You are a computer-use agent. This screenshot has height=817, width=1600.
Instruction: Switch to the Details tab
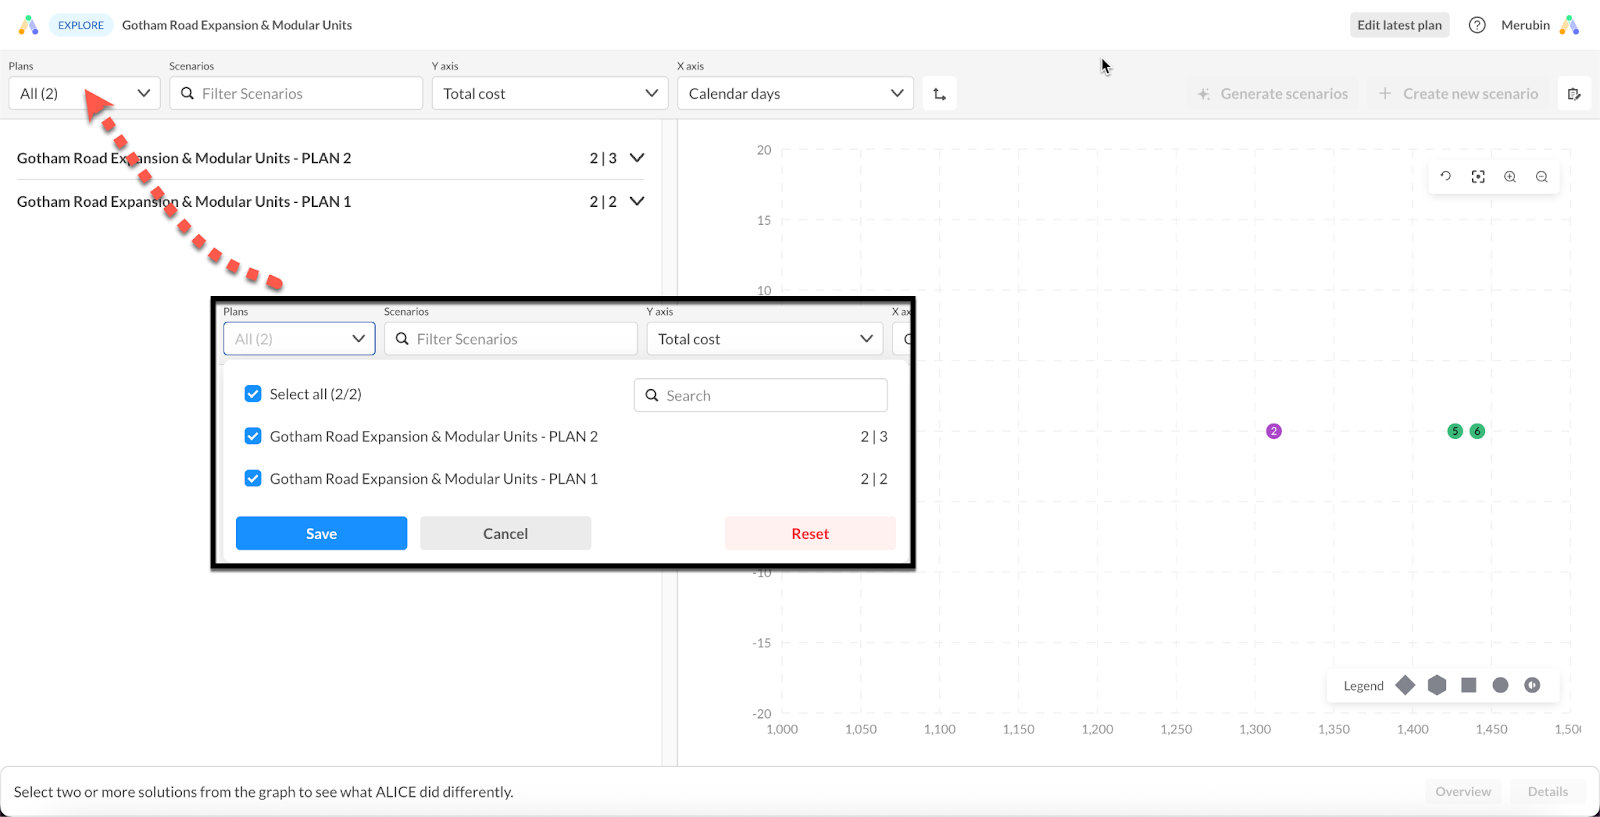1547,792
